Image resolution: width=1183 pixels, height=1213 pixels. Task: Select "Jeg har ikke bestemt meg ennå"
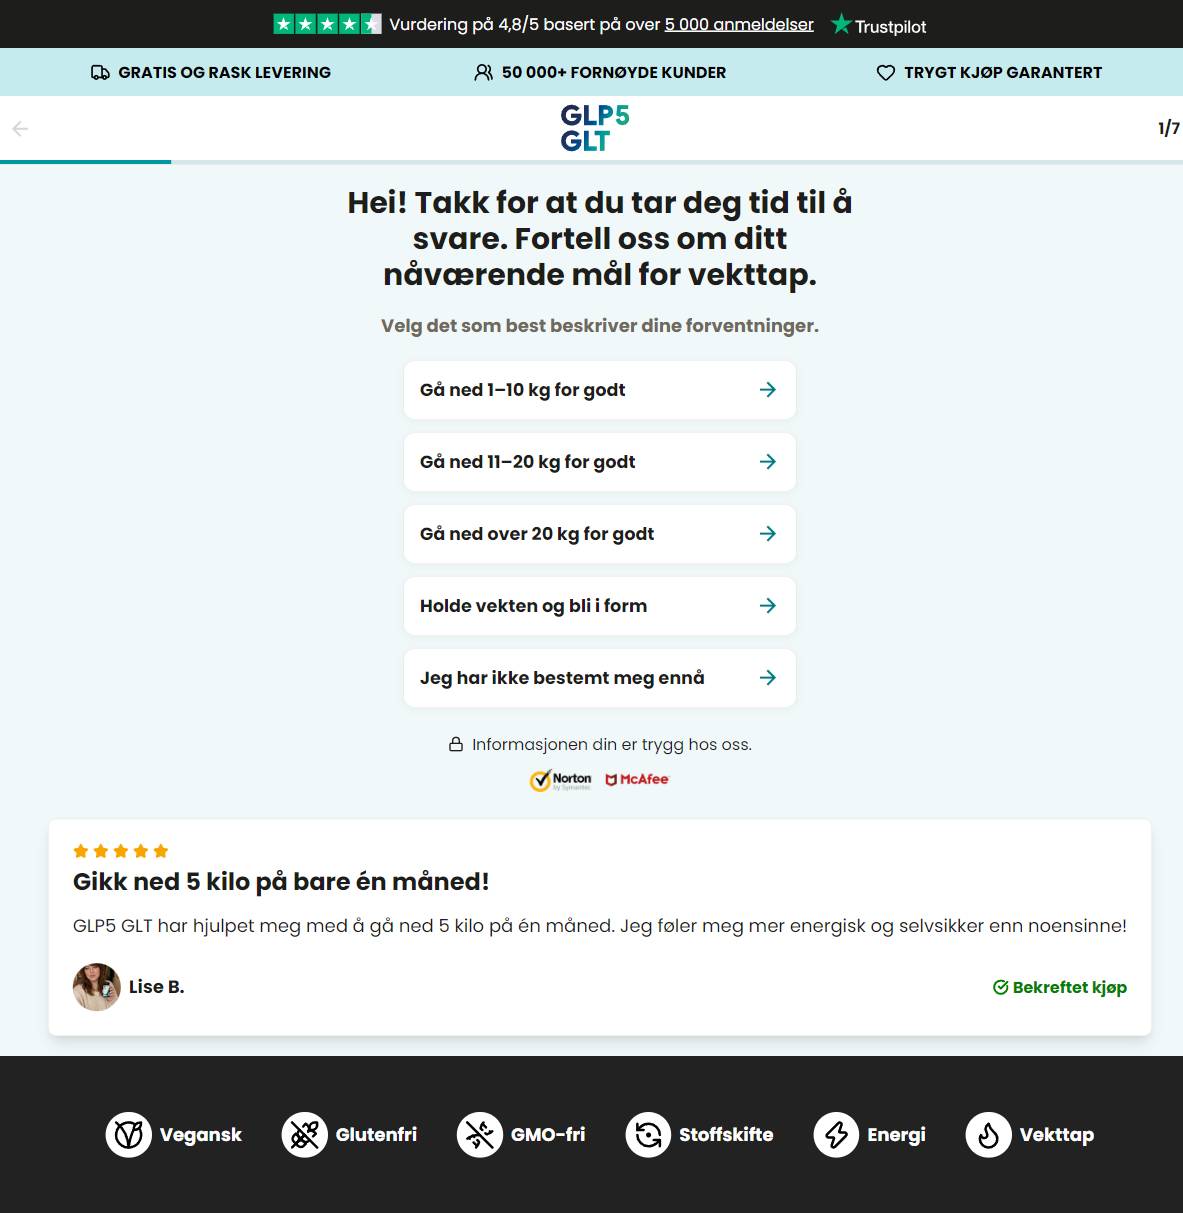(x=600, y=678)
